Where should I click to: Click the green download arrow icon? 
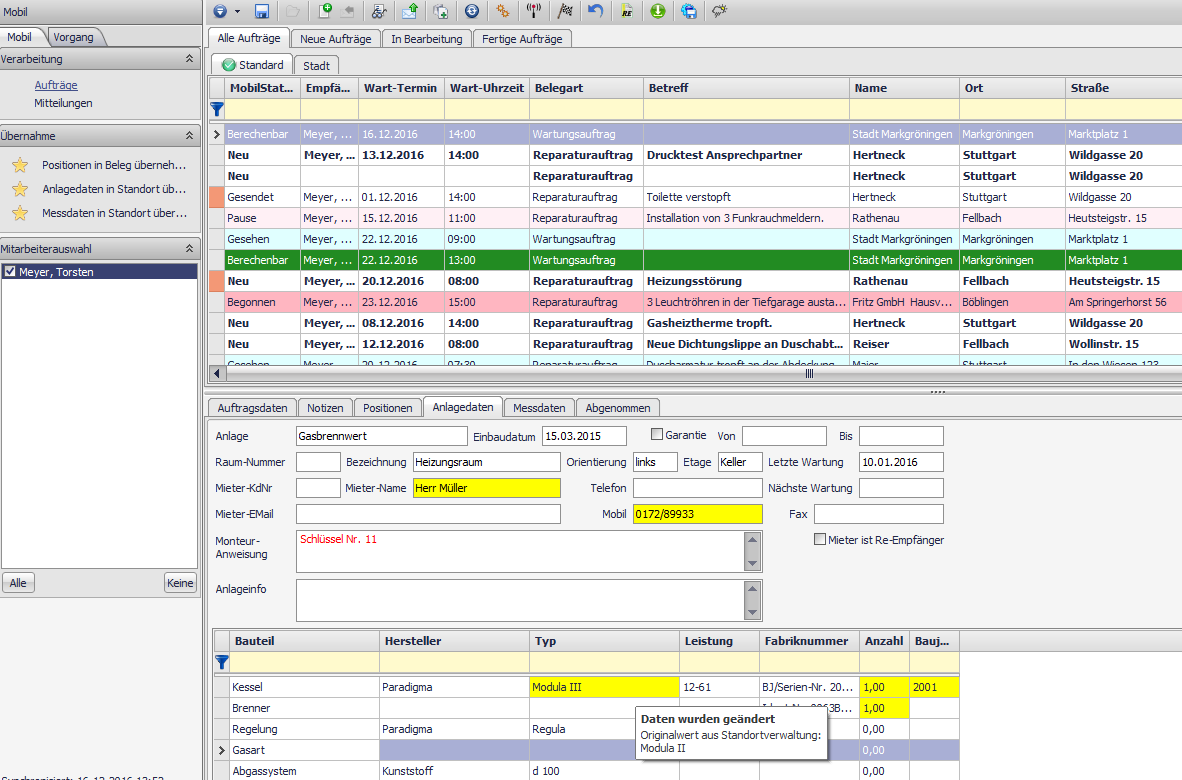coord(657,12)
